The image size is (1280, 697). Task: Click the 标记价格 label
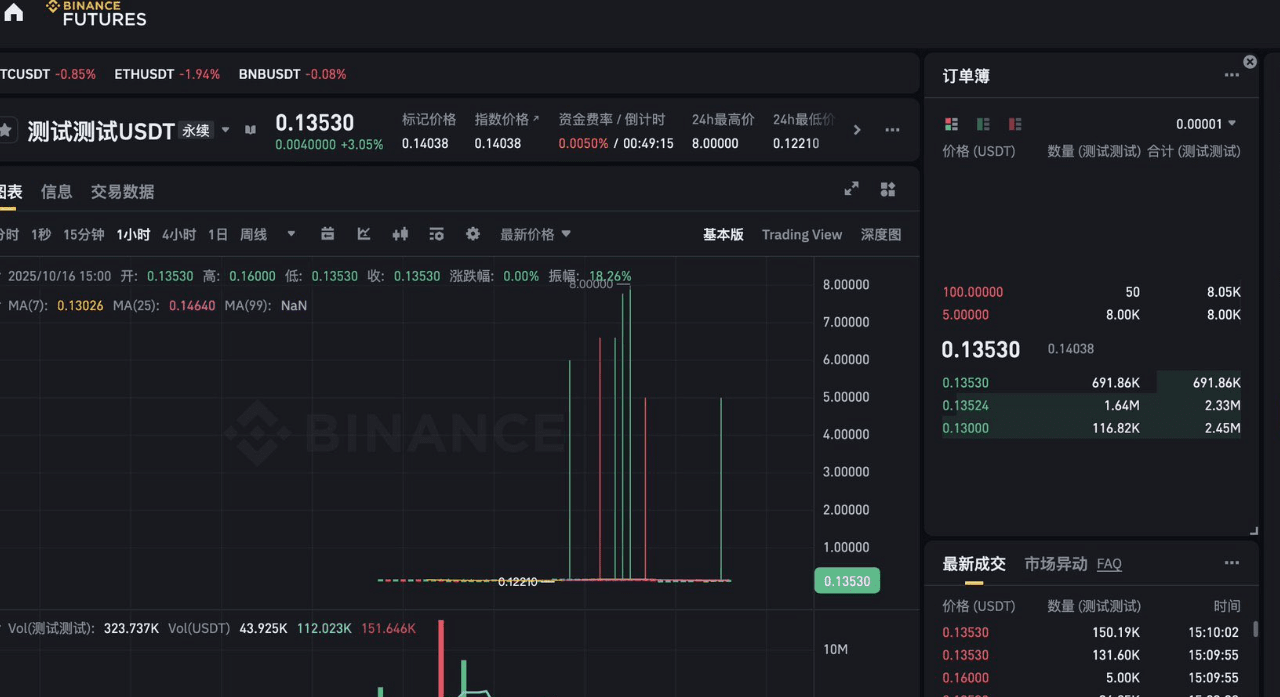pyautogui.click(x=429, y=119)
